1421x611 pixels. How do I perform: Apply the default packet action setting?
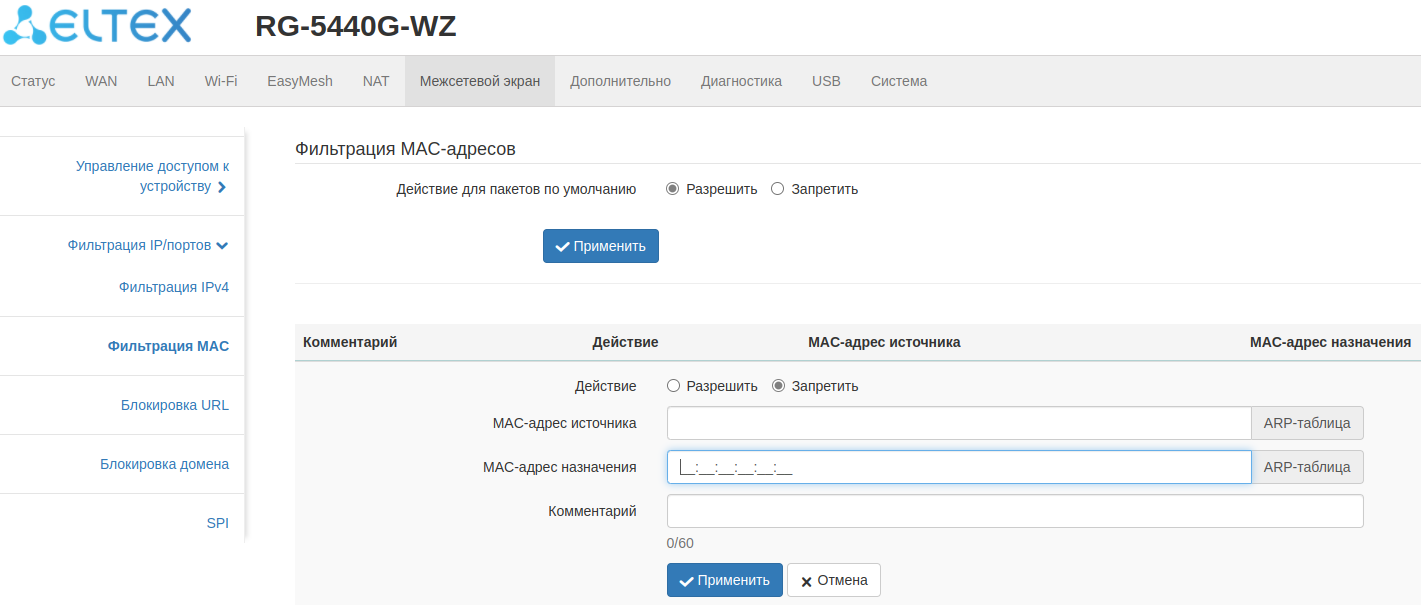click(x=600, y=246)
